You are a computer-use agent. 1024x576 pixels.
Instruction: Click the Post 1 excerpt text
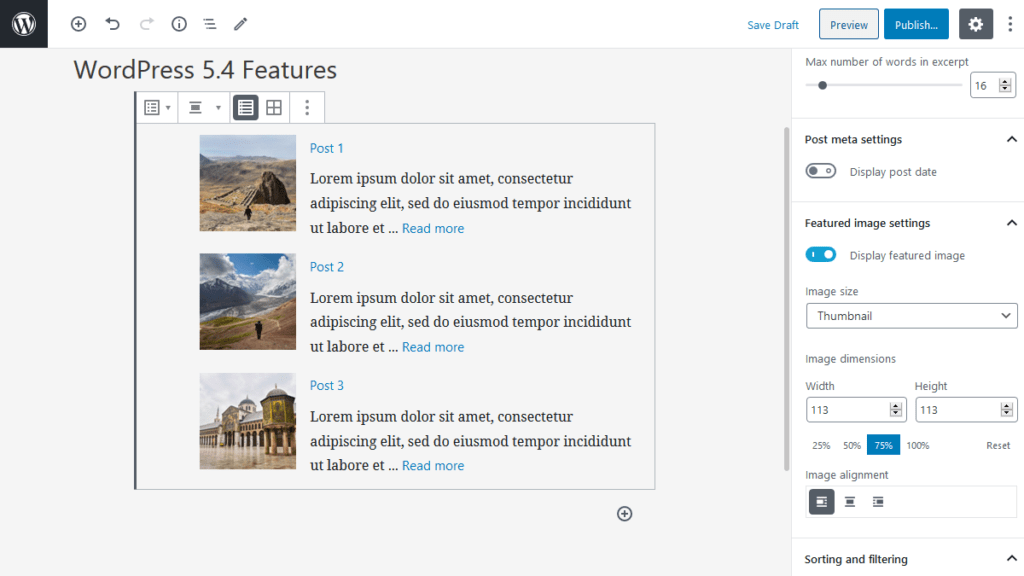coord(470,203)
